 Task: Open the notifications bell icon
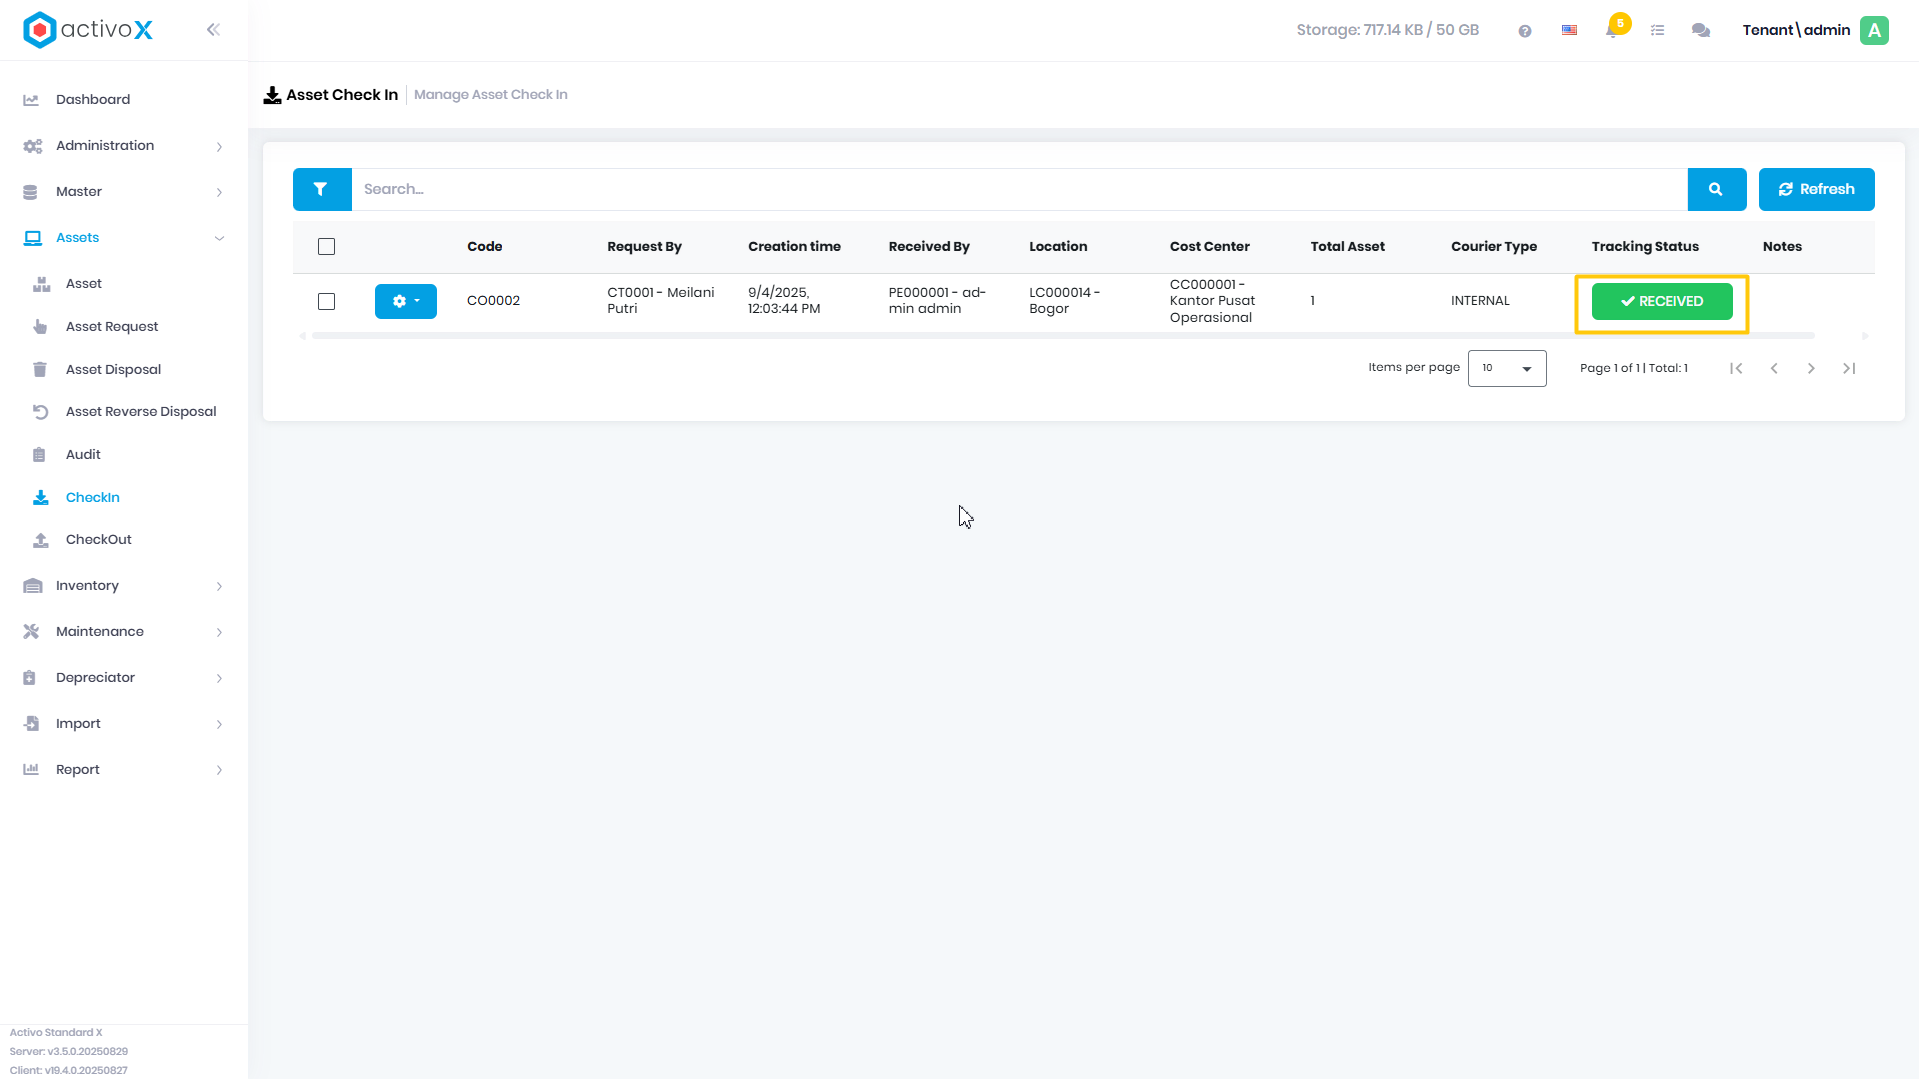(x=1612, y=30)
